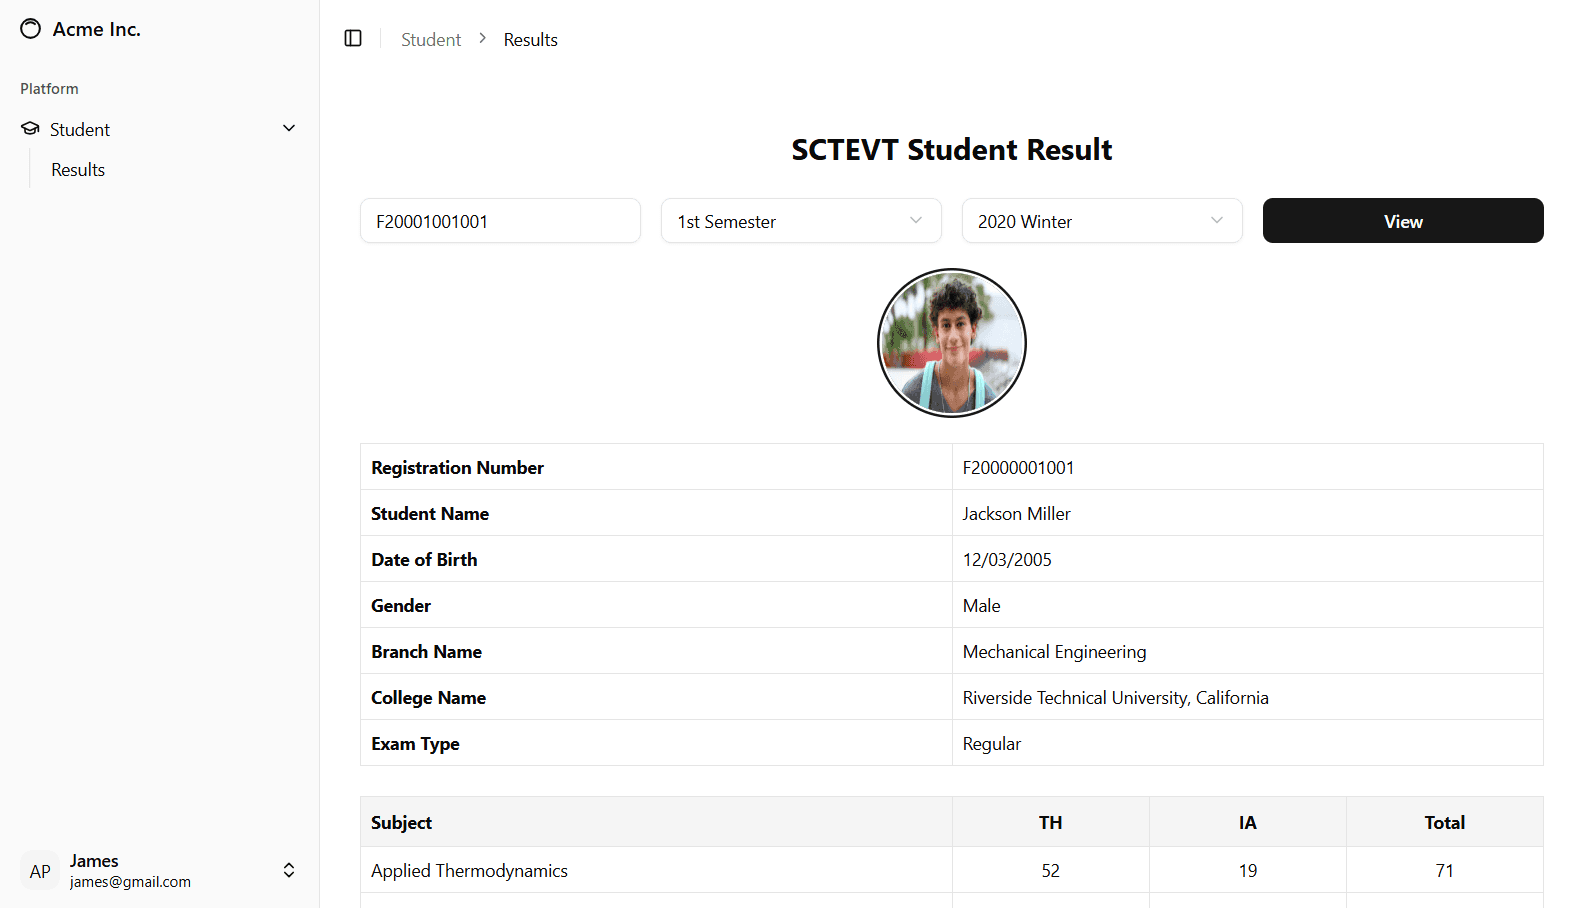Open the 2020 Winter session dropdown
Screen dimensions: 1581x908
click(1101, 221)
